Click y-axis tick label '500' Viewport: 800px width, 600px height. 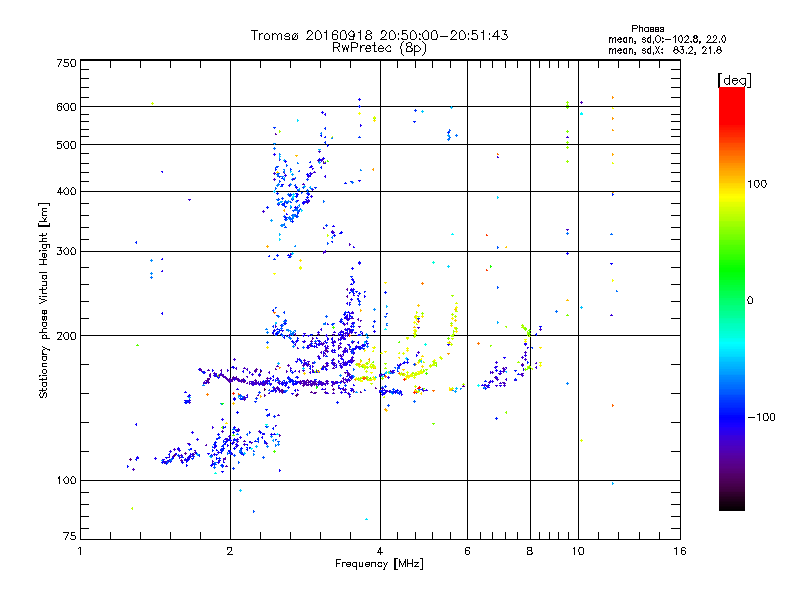tap(66, 145)
